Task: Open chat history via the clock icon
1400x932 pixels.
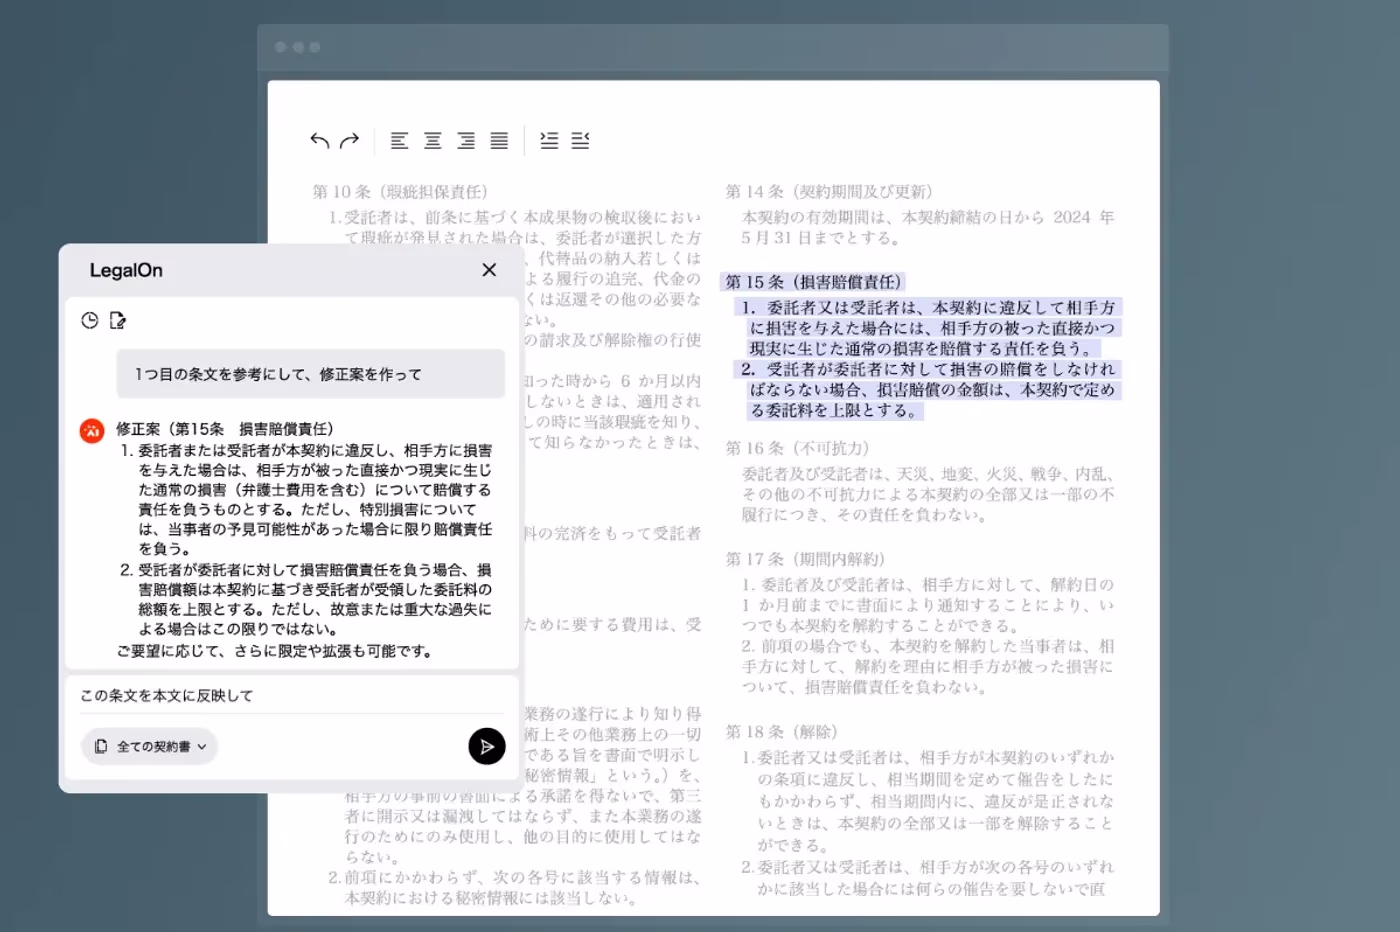Action: (x=88, y=321)
